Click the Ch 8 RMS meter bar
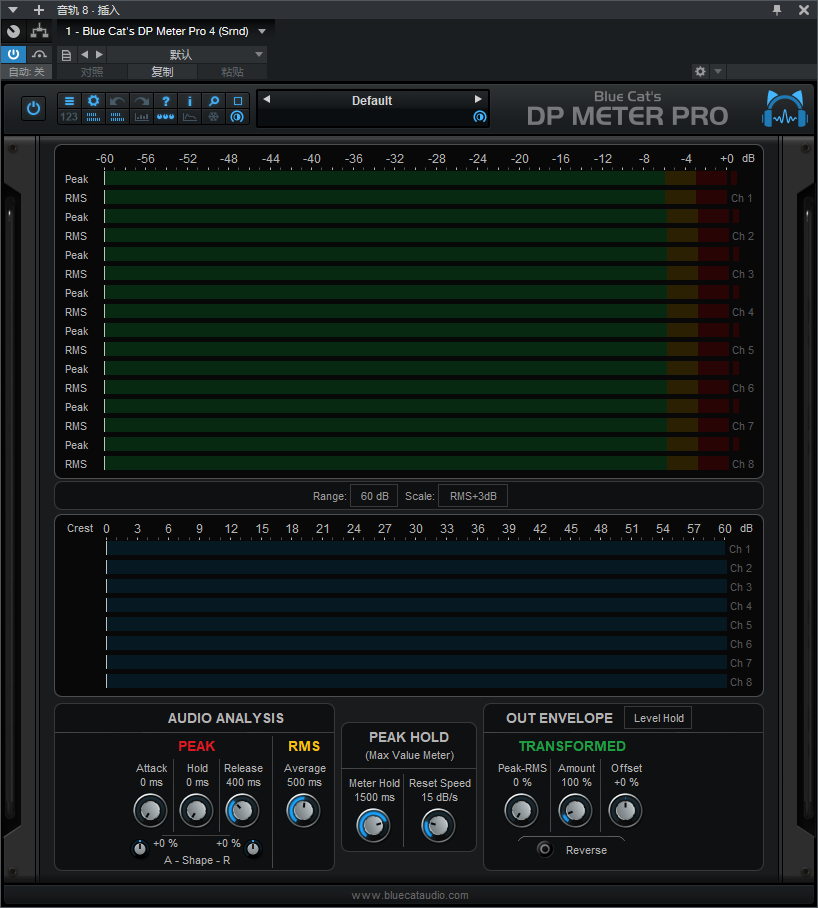Screen dimensions: 818x908 point(416,463)
